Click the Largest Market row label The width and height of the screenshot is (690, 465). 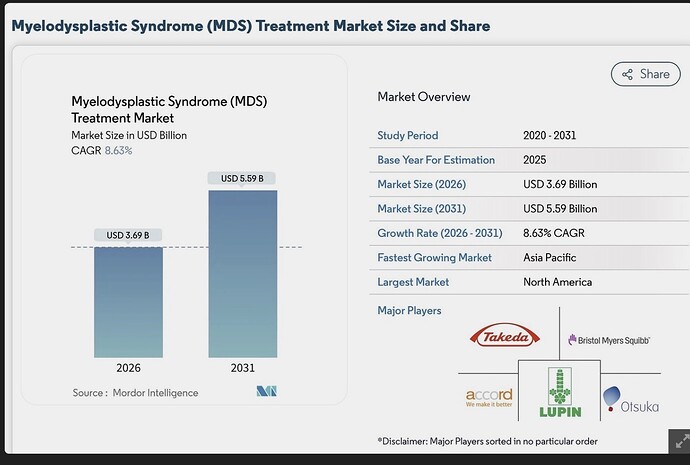[413, 282]
